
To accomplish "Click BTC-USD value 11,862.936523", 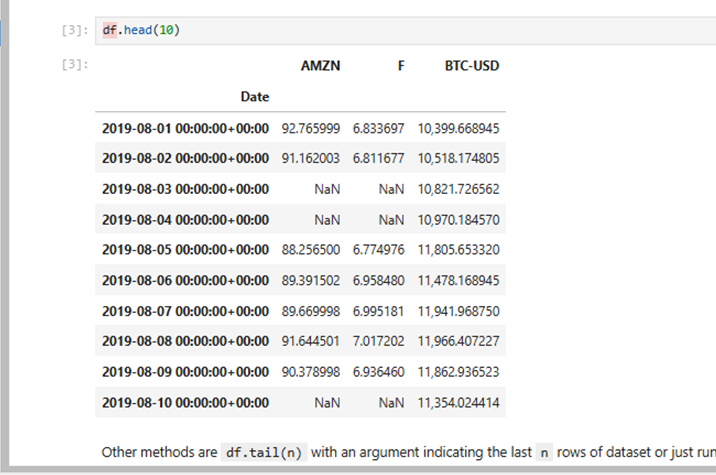I will 458,372.
